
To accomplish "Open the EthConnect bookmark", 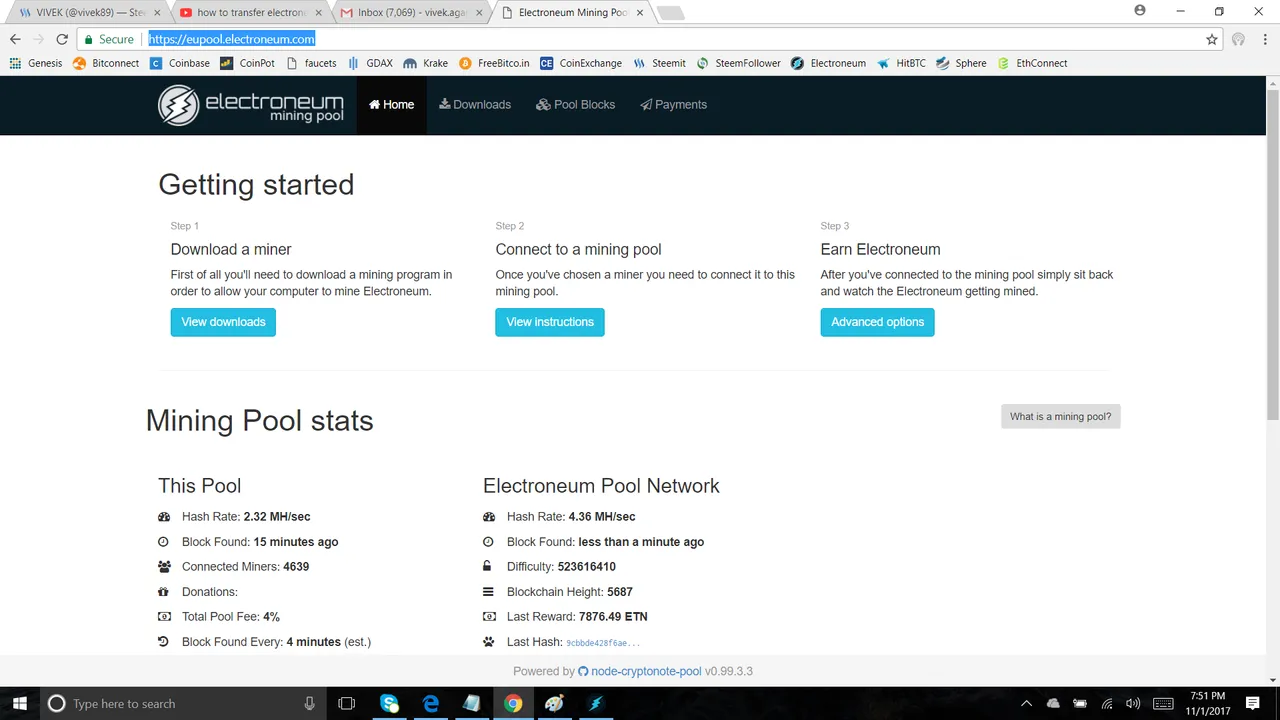I will coord(1032,63).
